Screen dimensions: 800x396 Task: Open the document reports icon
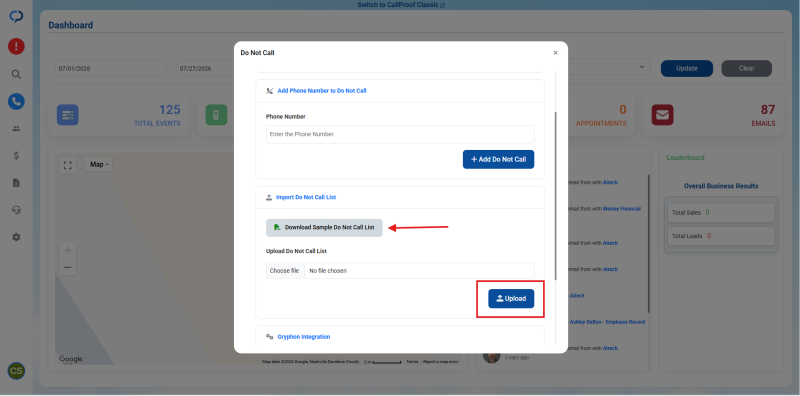tap(16, 183)
